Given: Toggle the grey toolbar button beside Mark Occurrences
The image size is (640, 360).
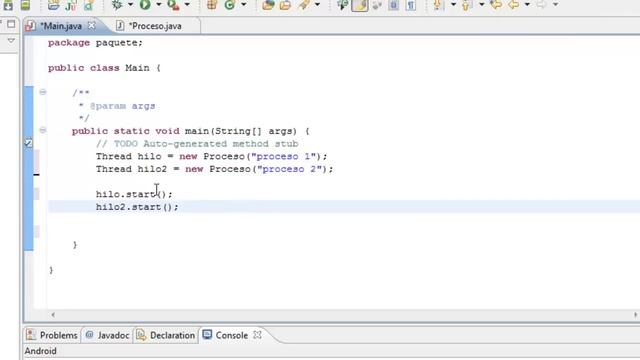Looking at the screenshot, I should [x=377, y=5].
